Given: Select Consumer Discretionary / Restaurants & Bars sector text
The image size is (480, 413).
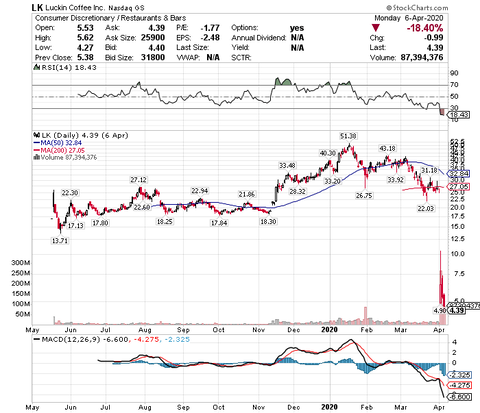Looking at the screenshot, I should coord(110,18).
